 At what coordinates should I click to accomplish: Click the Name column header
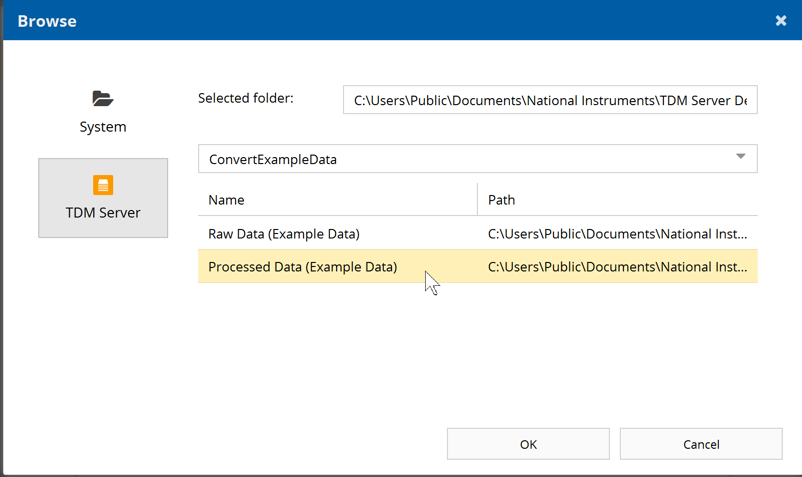point(227,200)
